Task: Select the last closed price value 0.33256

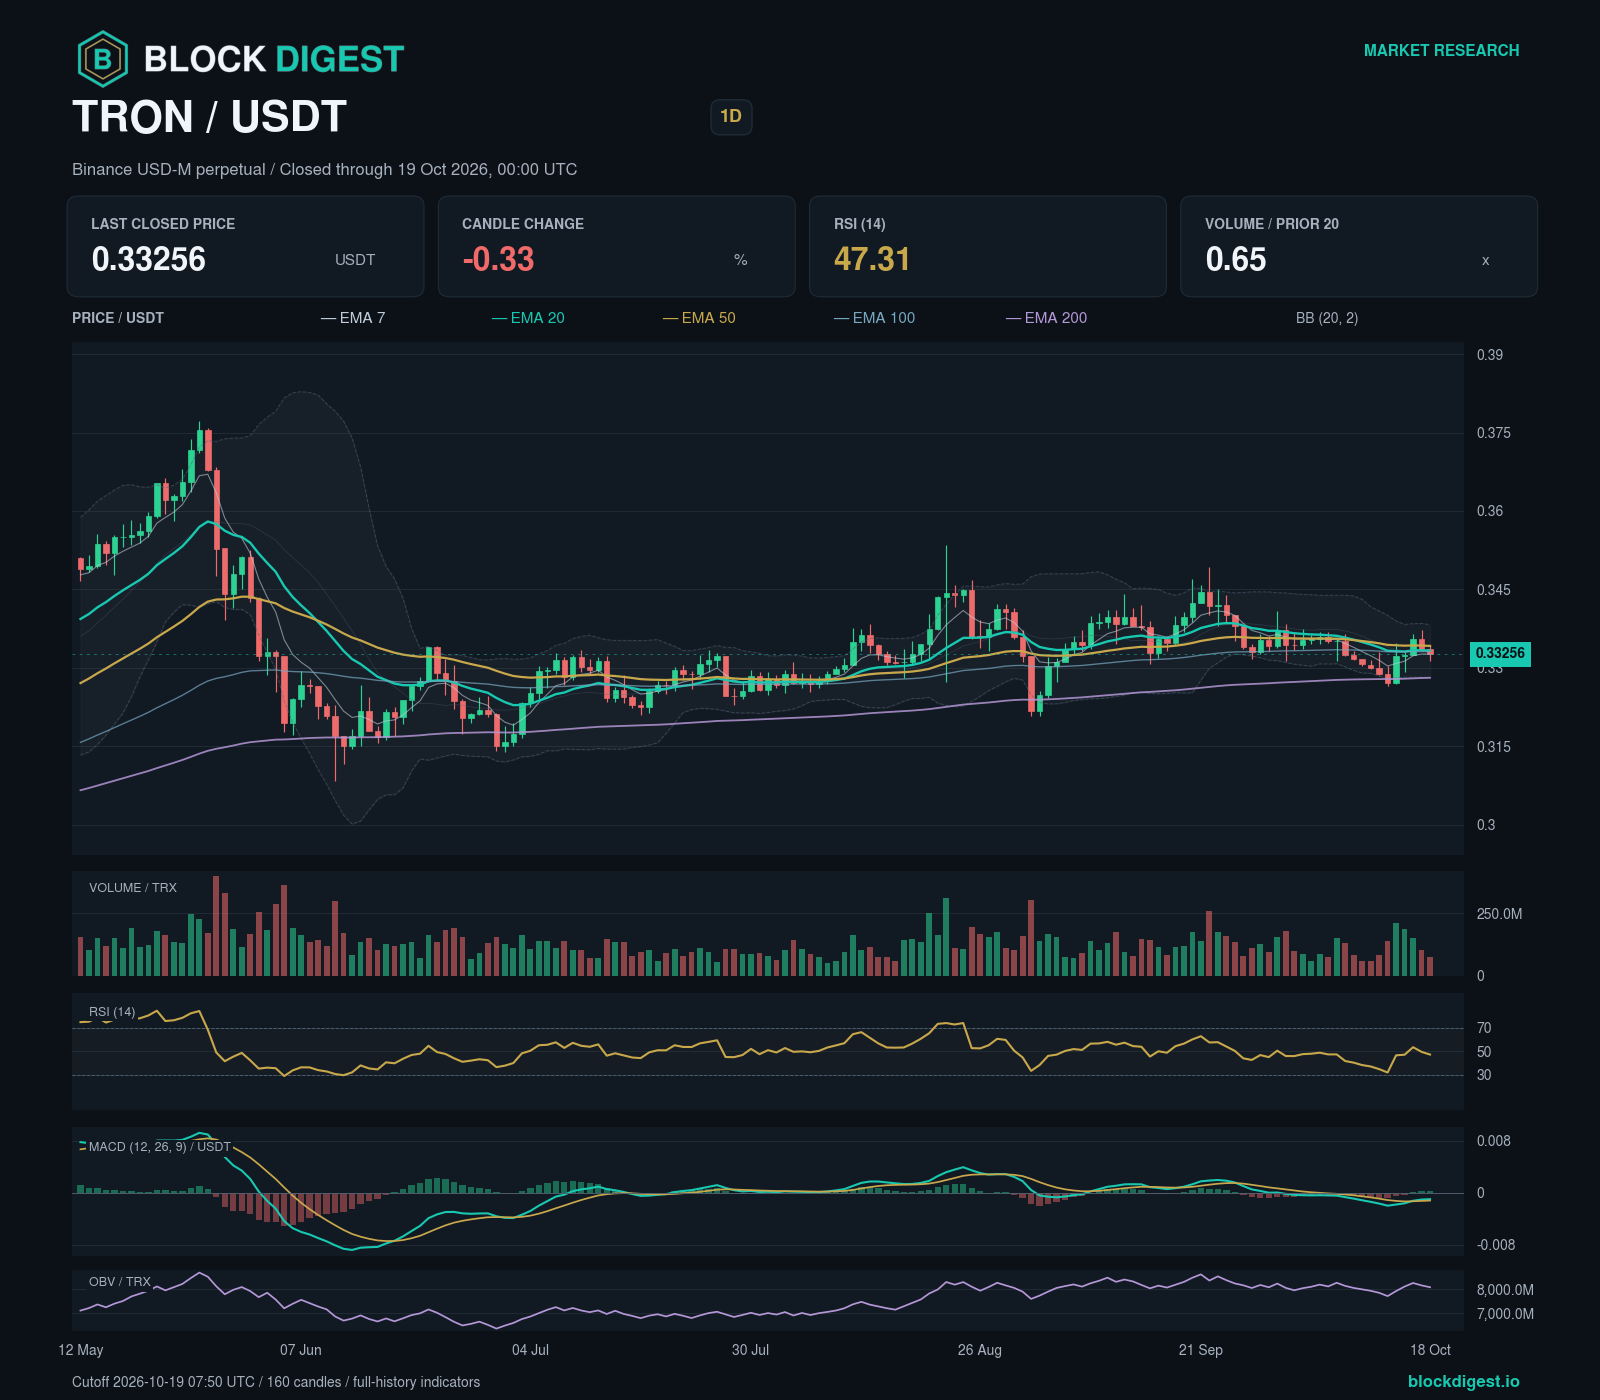Action: click(148, 259)
